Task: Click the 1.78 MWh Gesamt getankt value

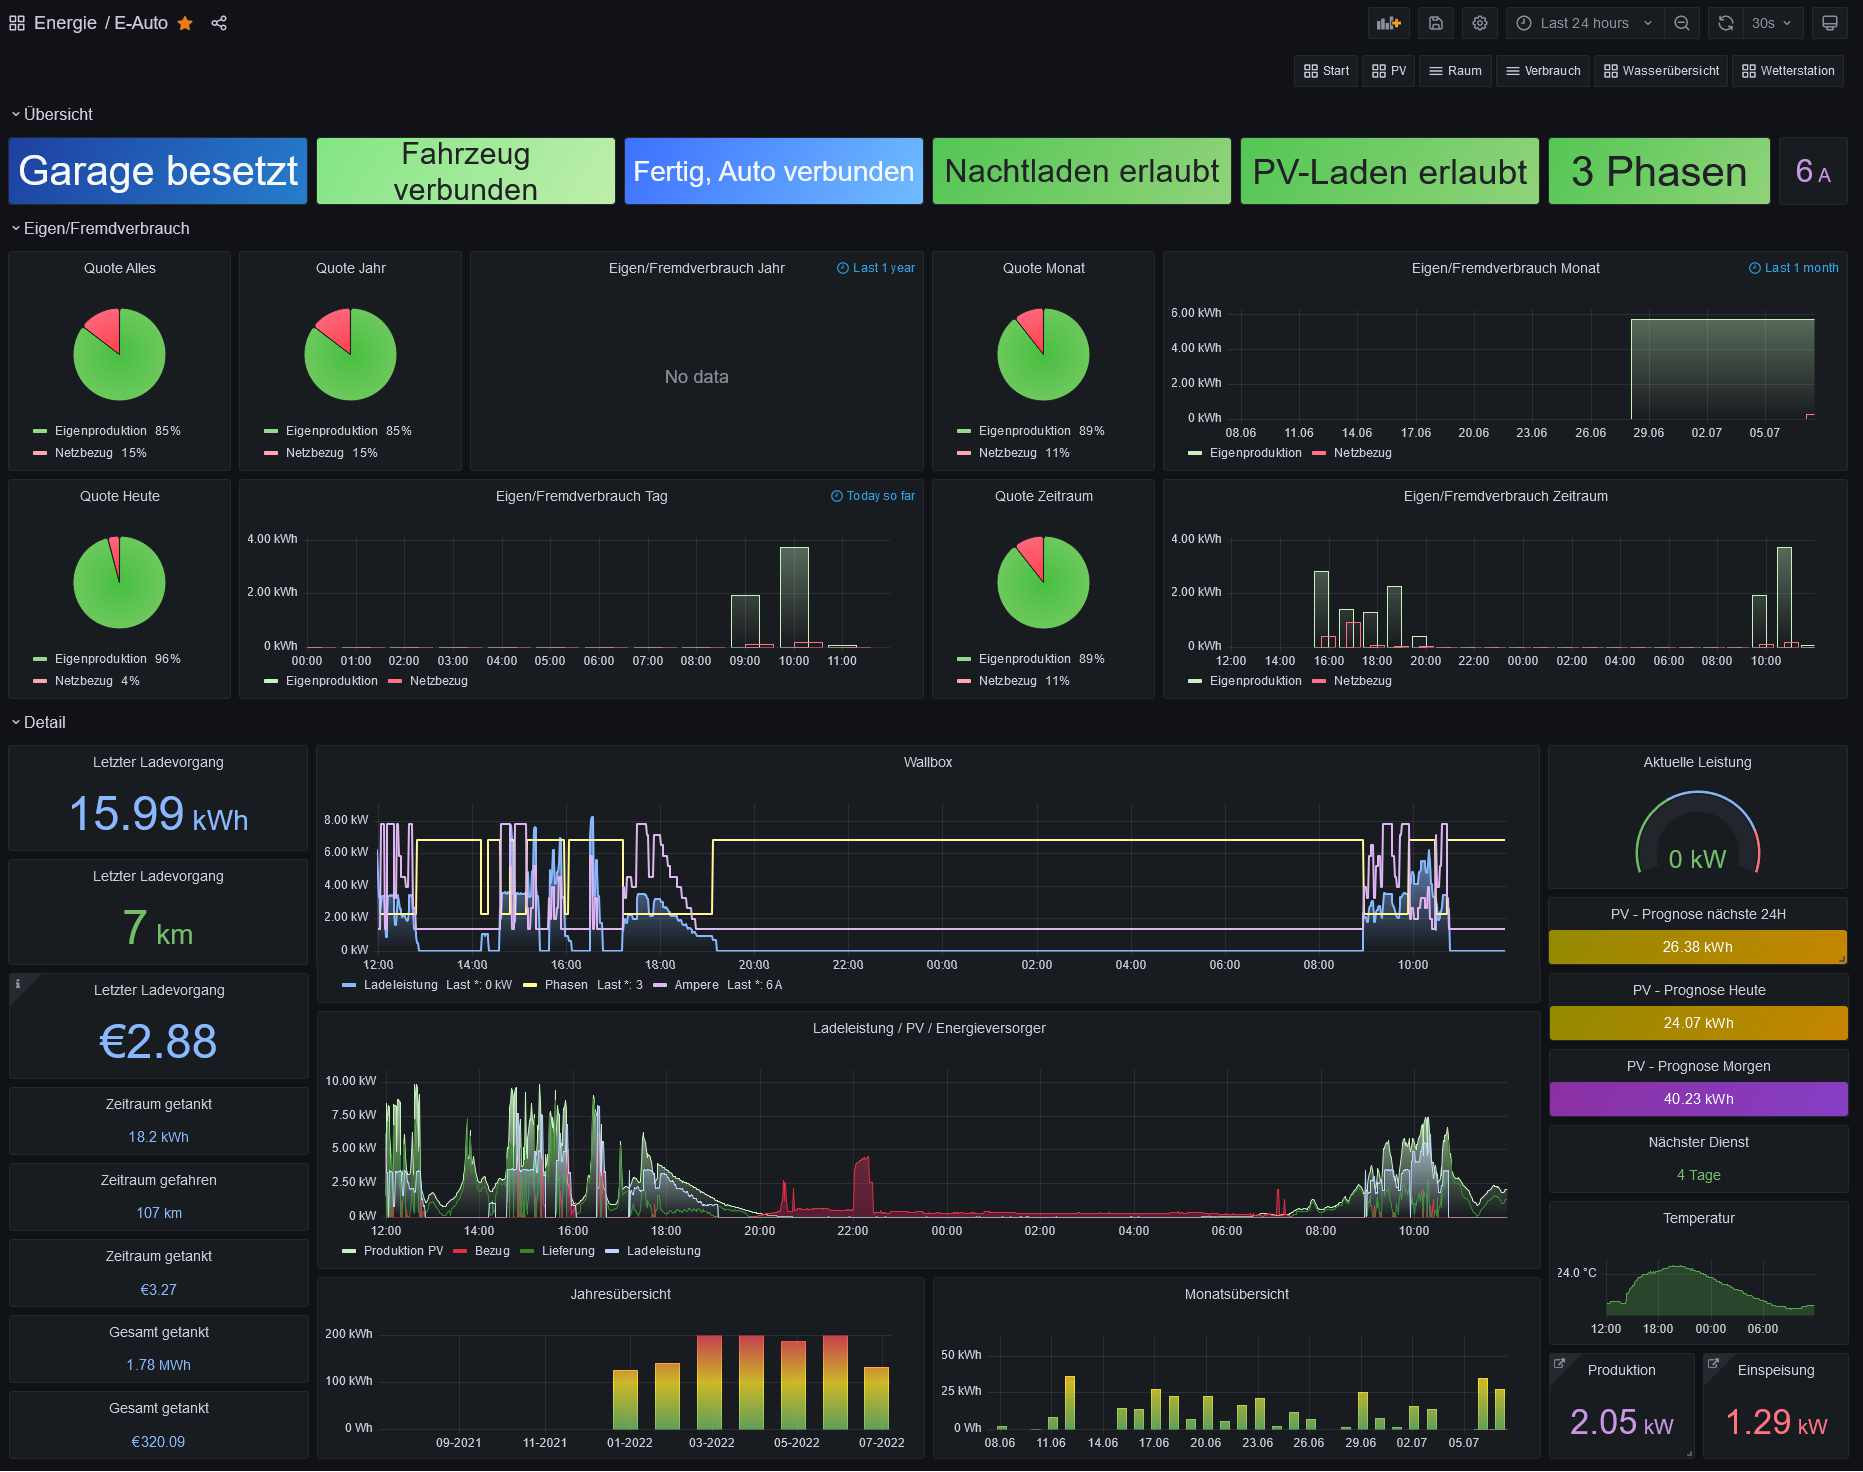Action: pyautogui.click(x=158, y=1365)
